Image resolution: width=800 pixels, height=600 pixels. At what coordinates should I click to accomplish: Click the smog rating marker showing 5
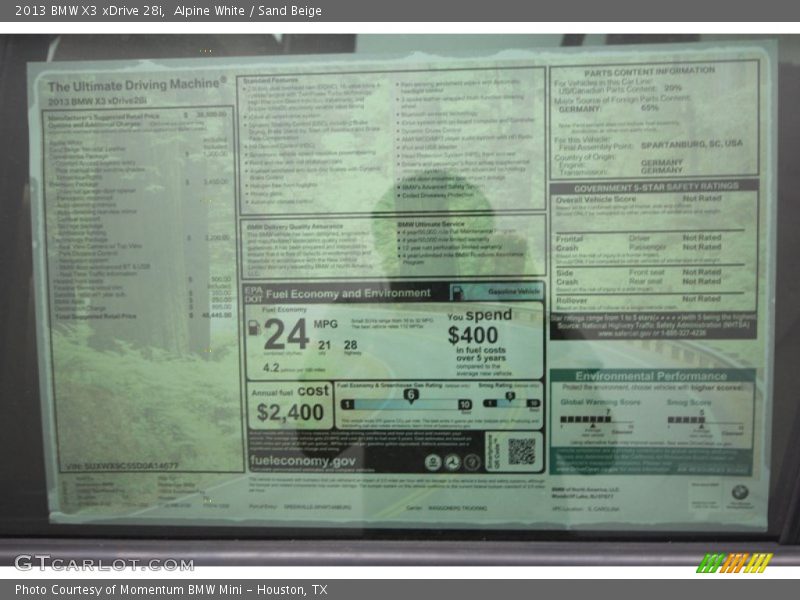click(510, 396)
